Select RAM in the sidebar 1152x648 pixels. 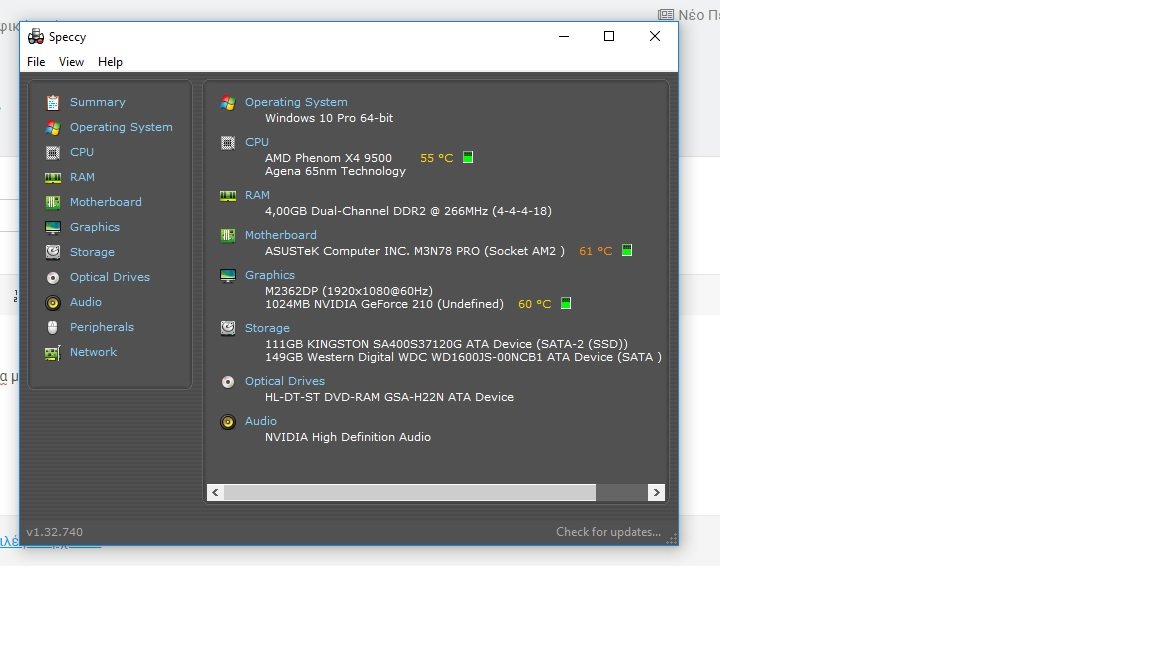point(82,177)
